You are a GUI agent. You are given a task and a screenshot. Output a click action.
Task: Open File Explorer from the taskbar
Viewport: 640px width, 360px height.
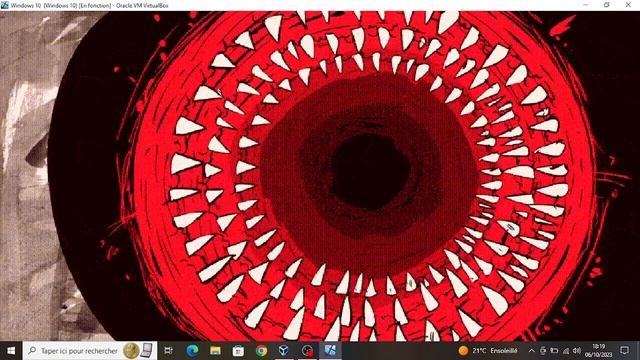[216, 351]
